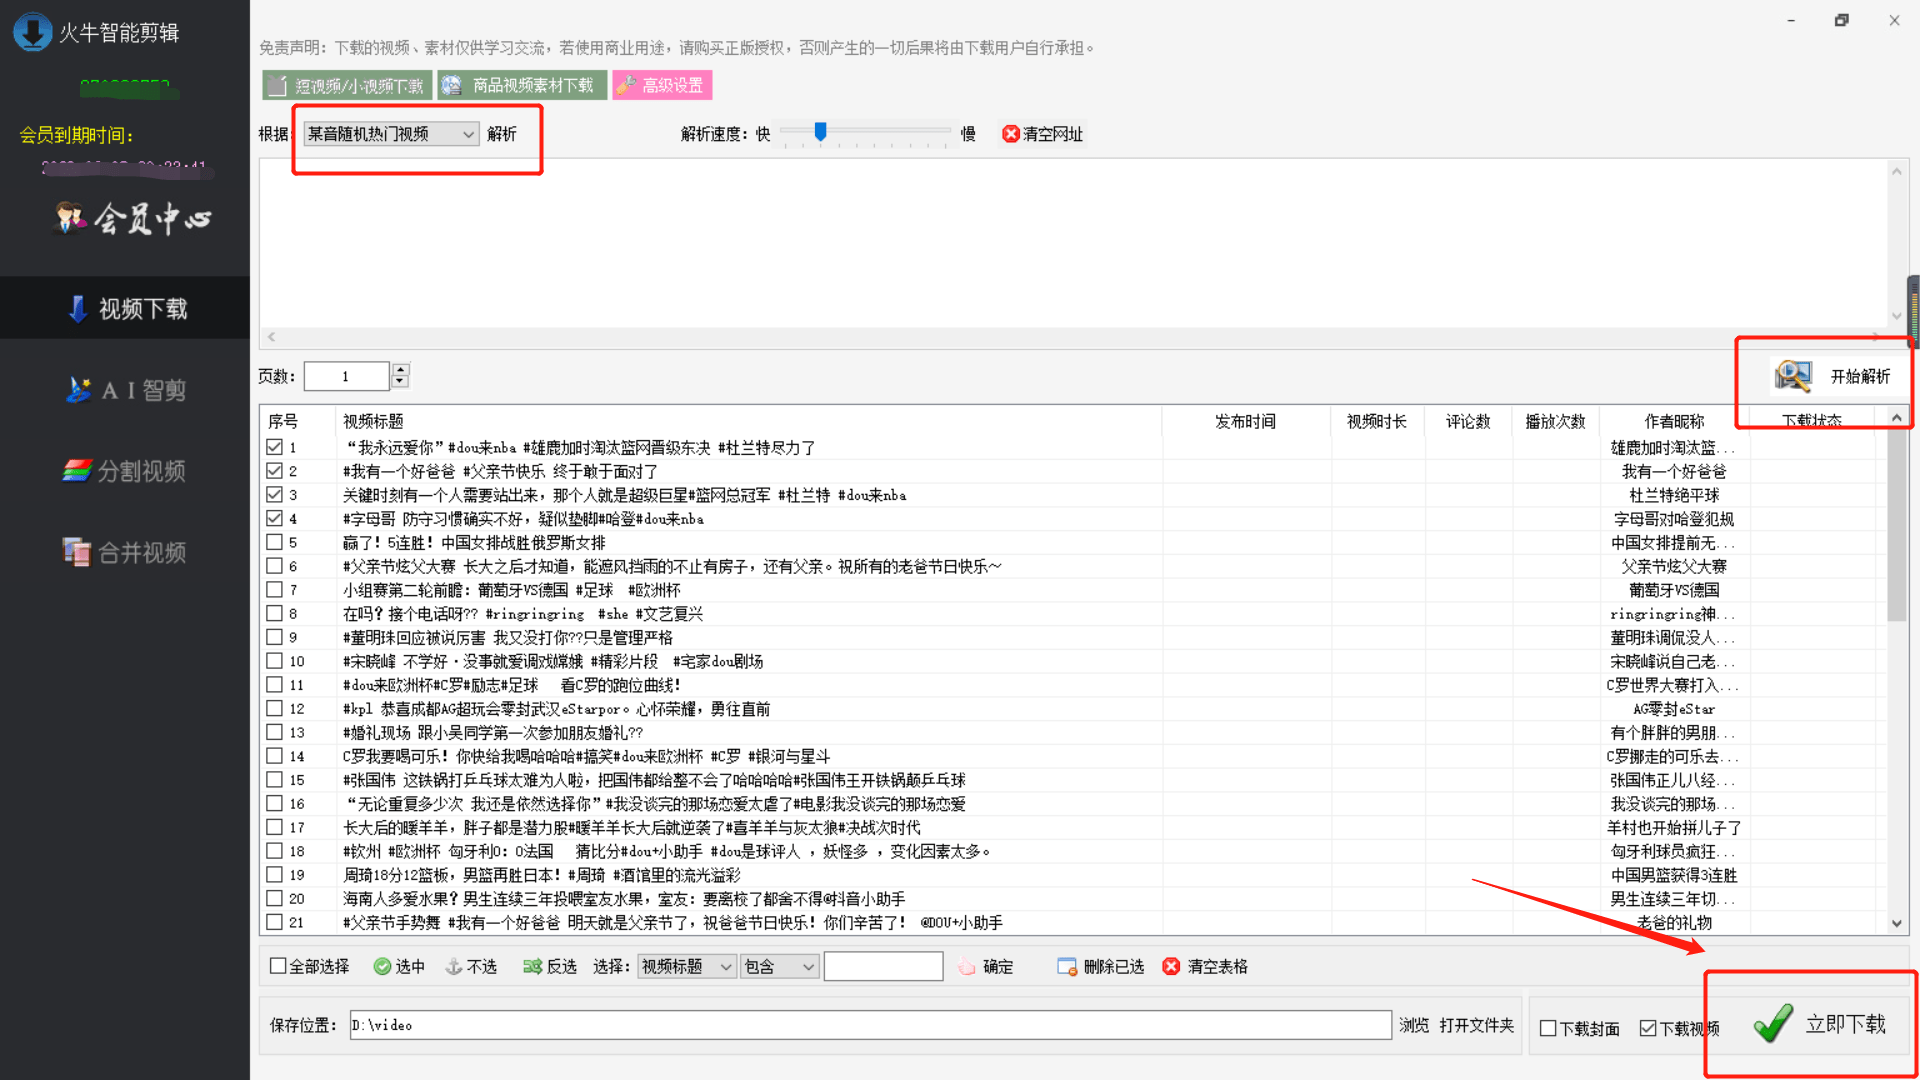Viewport: 1920px width, 1080px height.
Task: Open 合并视频 in the sidebar
Action: coord(125,552)
